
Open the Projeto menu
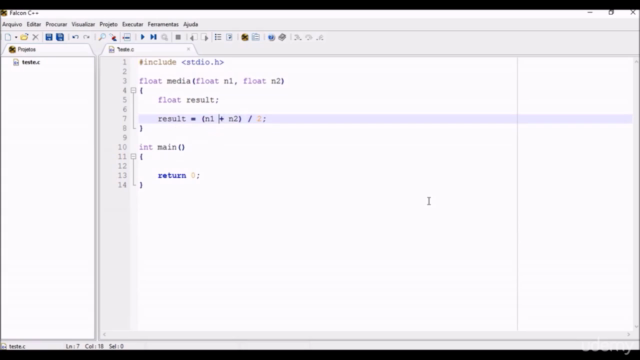click(x=109, y=24)
